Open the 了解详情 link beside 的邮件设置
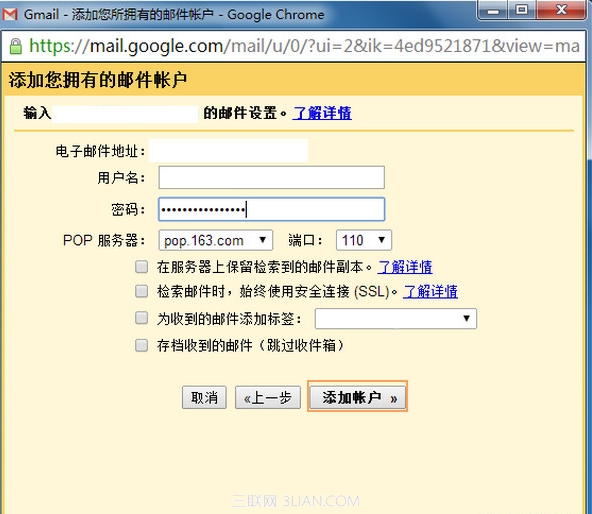The image size is (592, 514). pos(322,113)
